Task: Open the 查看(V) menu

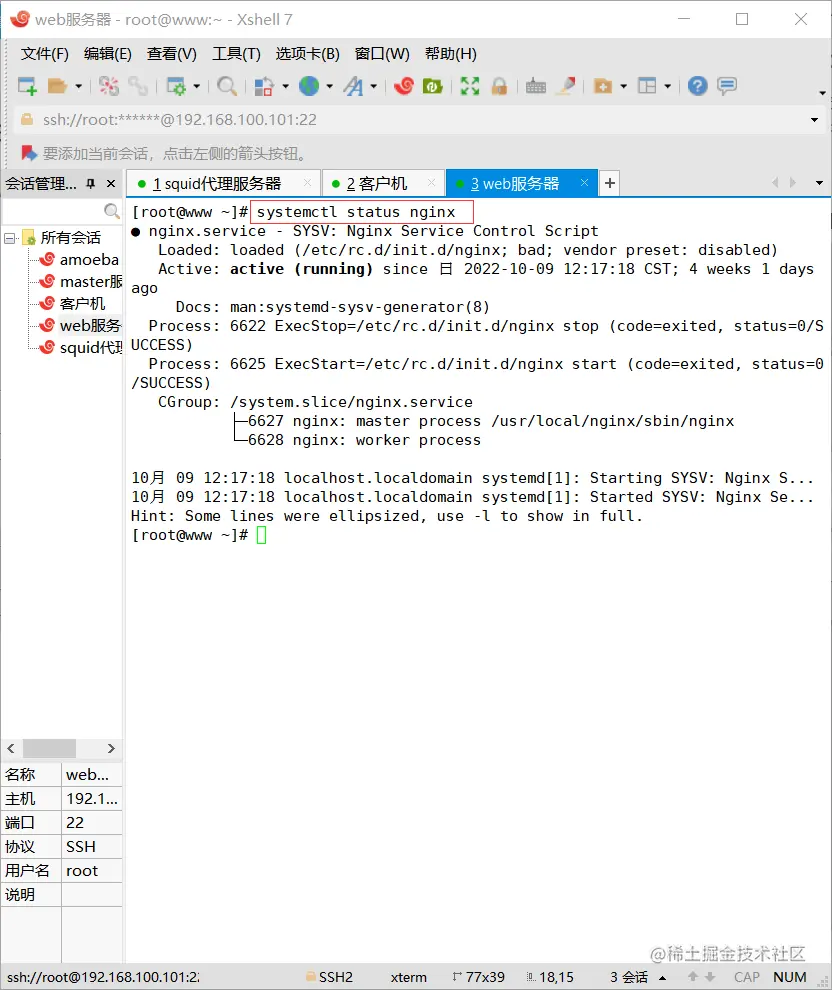Action: coord(172,54)
